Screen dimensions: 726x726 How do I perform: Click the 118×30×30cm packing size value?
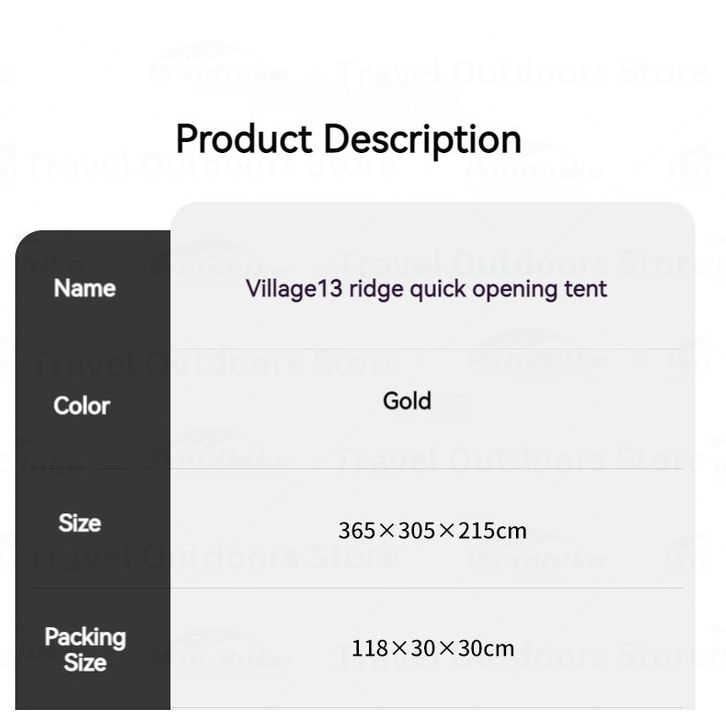tap(432, 648)
